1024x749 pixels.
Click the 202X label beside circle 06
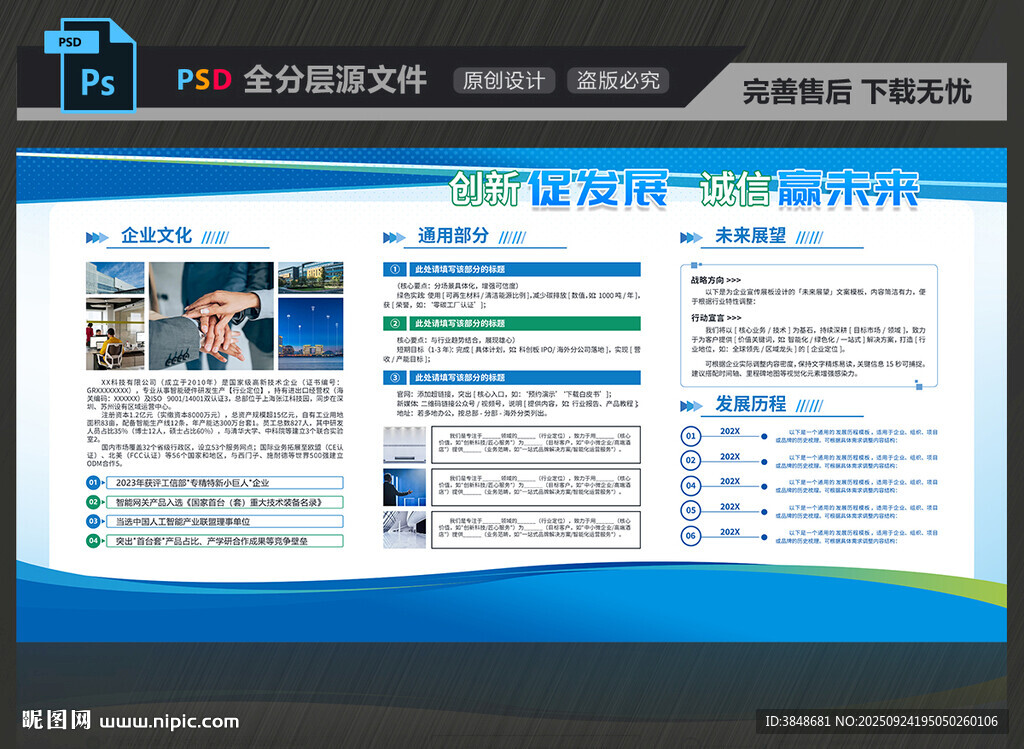click(x=729, y=532)
